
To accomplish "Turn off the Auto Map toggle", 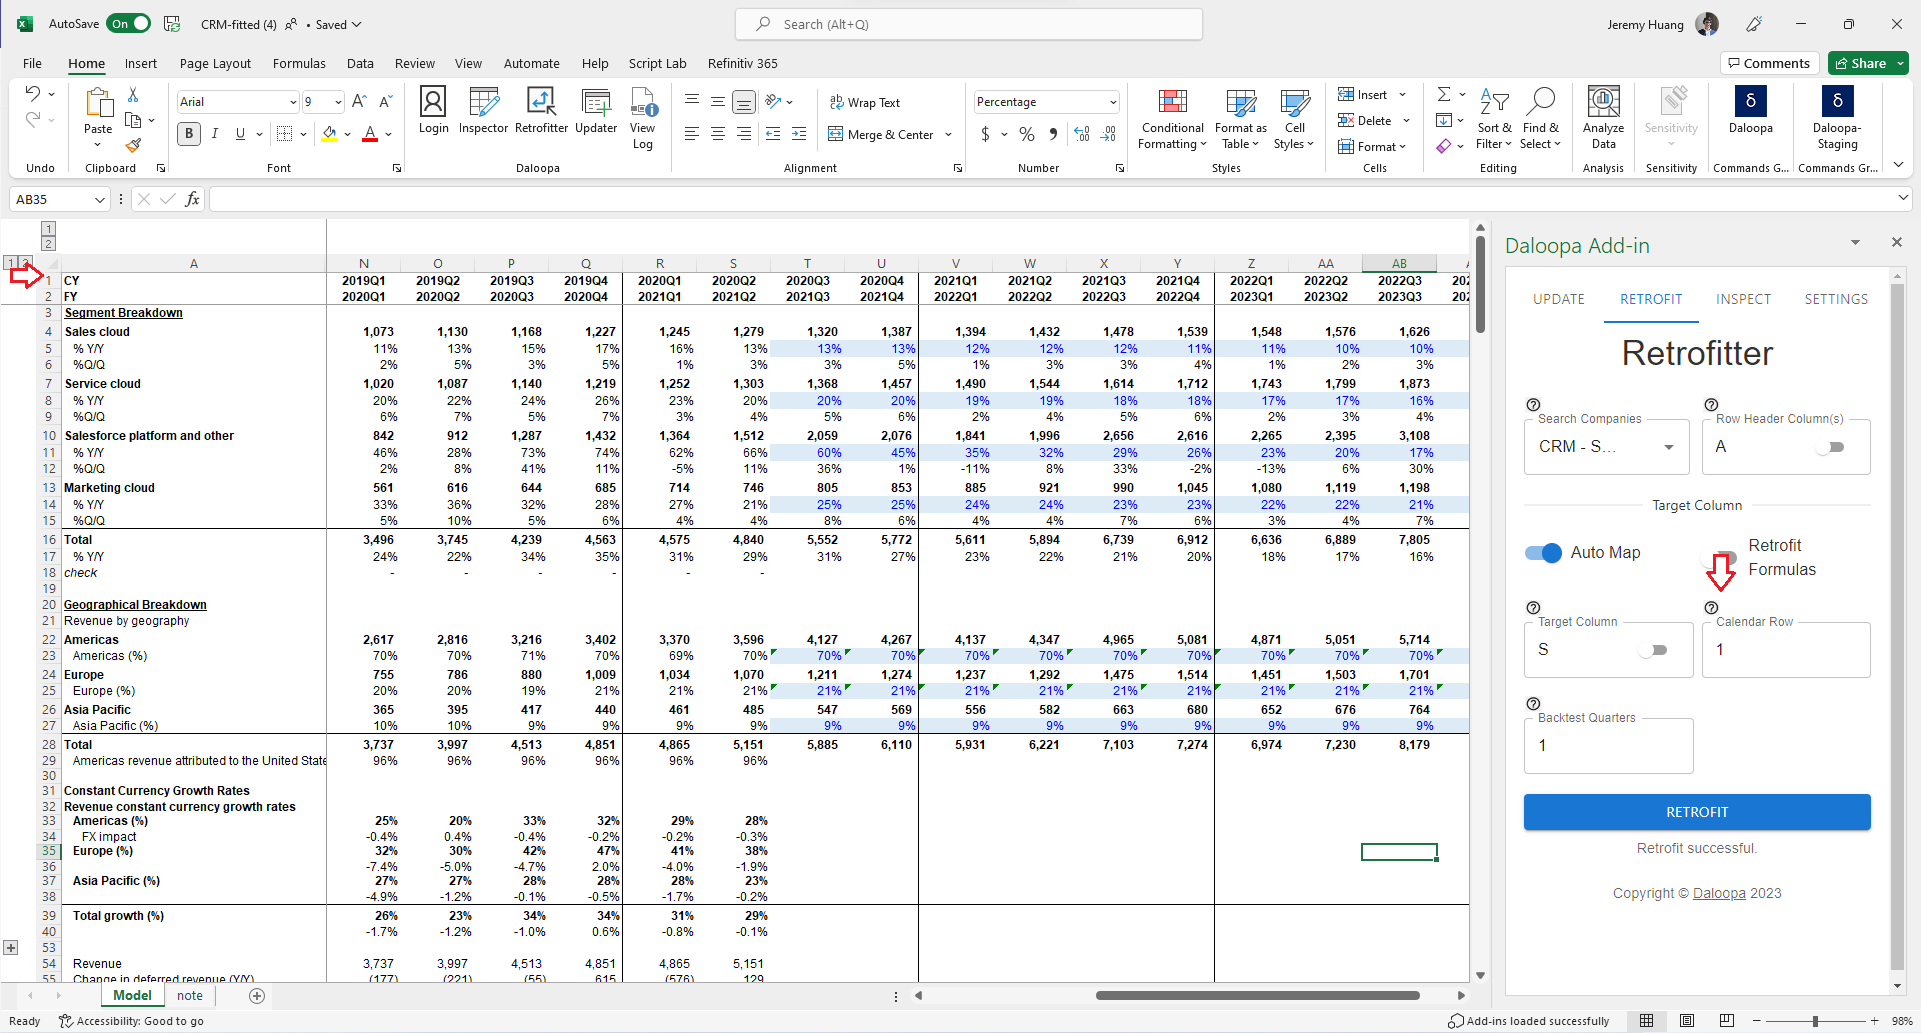I will [1543, 553].
